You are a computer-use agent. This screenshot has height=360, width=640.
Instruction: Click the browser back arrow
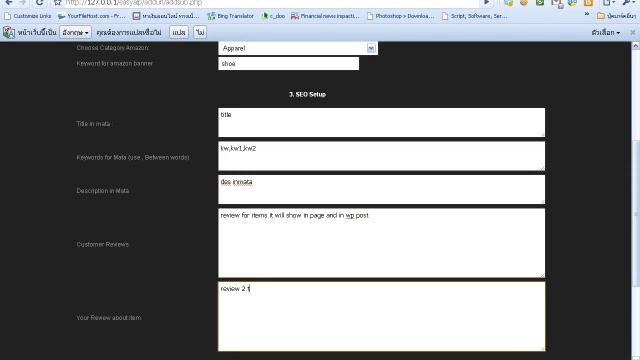9,2
